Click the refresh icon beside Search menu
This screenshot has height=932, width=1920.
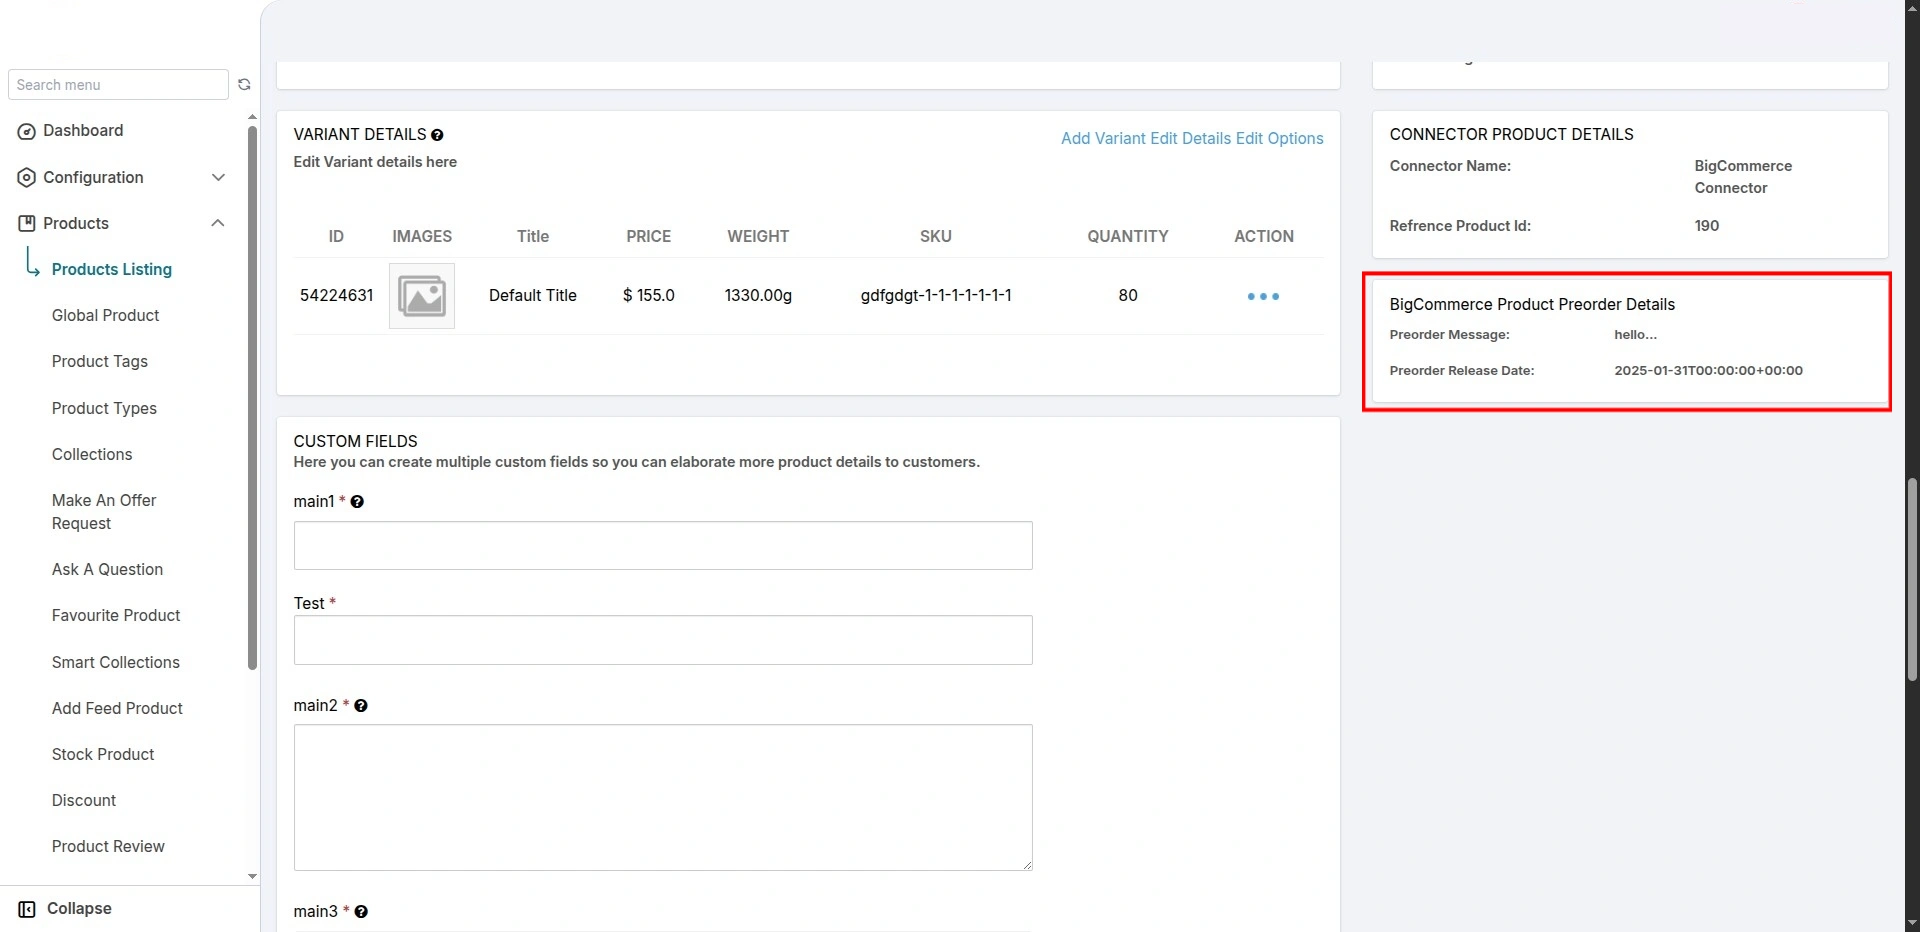pyautogui.click(x=244, y=85)
